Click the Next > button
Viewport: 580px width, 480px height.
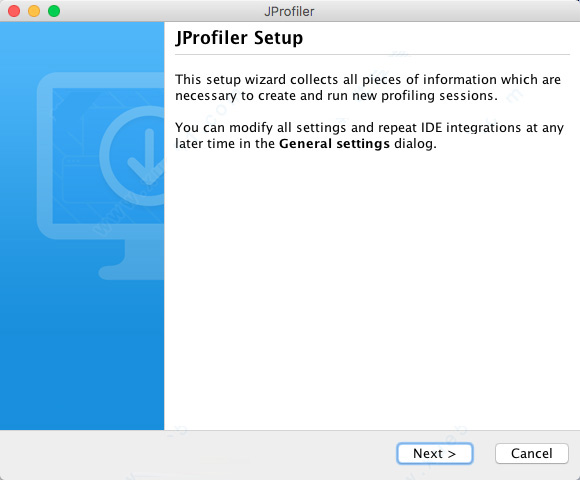coord(435,453)
